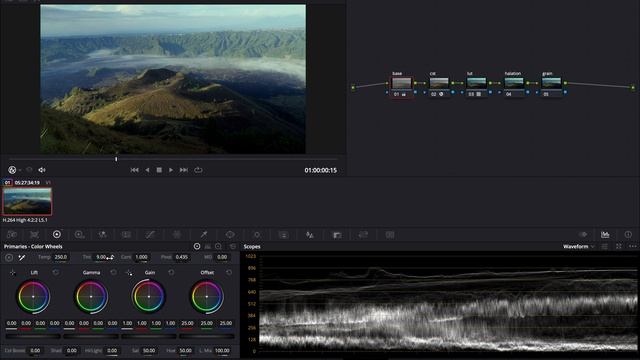Open the Key palette
This screenshot has width=640, height=360.
click(x=337, y=235)
